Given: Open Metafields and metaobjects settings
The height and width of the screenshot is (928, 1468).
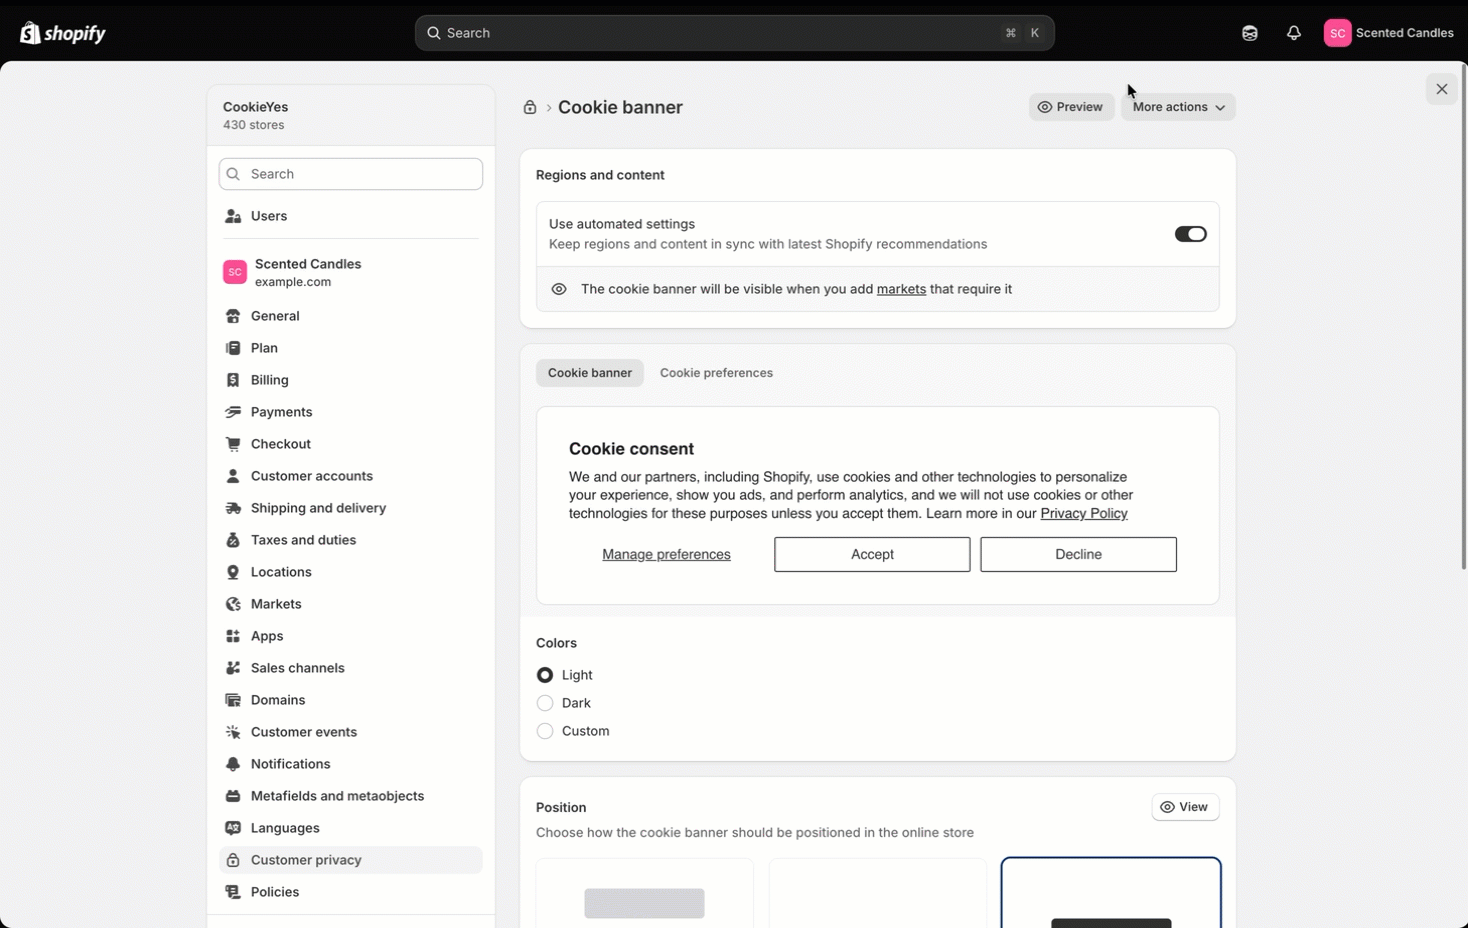Looking at the screenshot, I should (x=350, y=796).
